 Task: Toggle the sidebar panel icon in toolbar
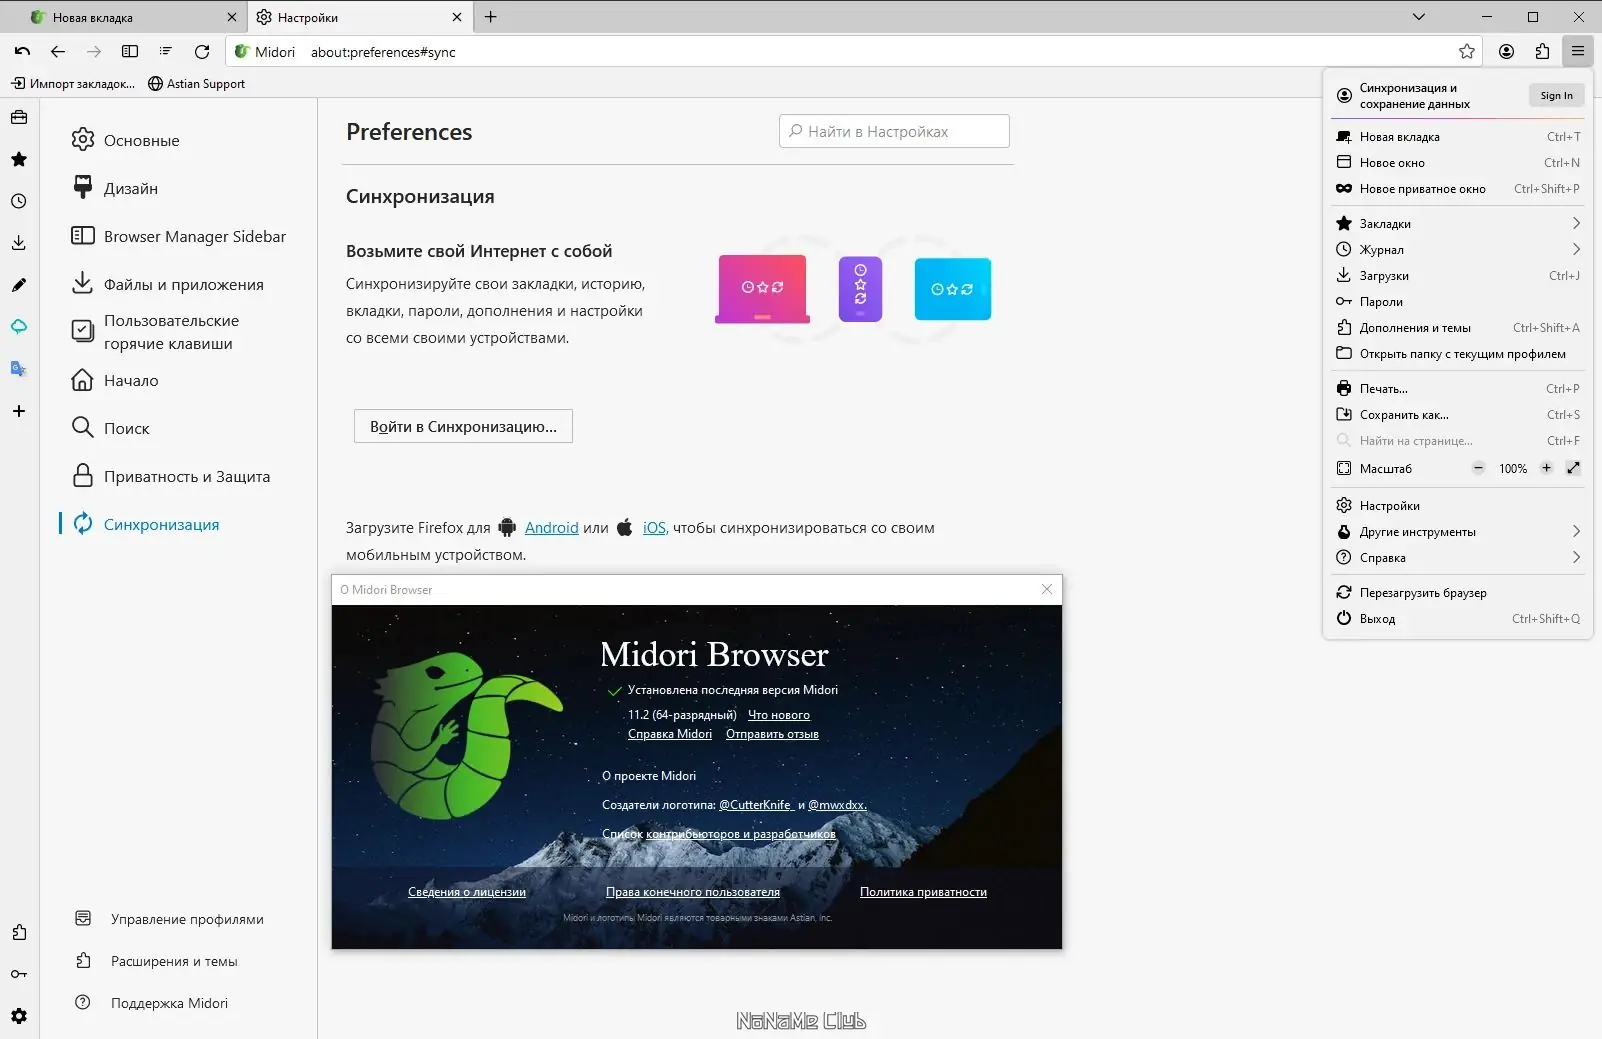pos(130,52)
